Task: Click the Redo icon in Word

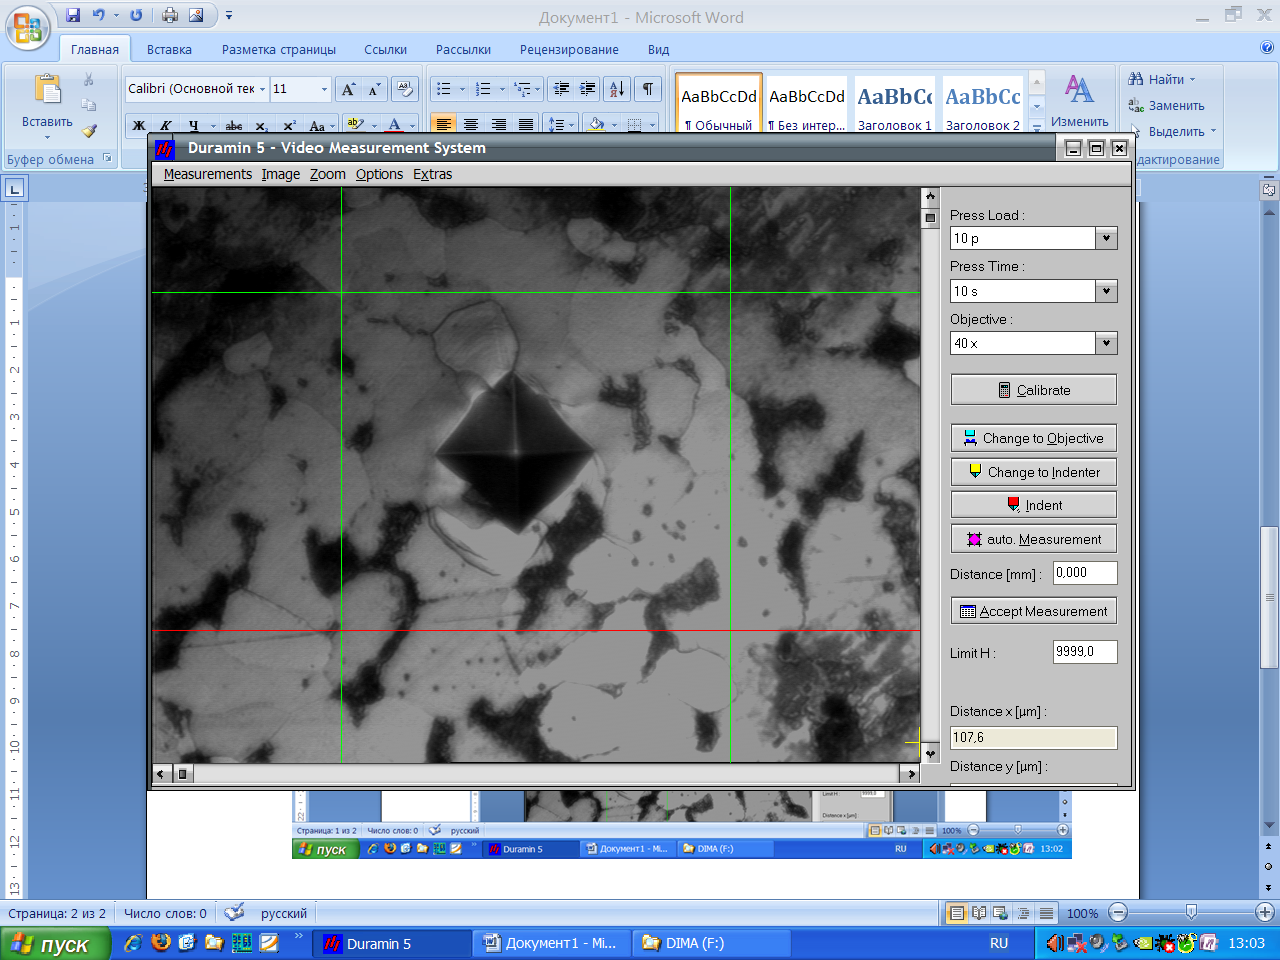Action: tap(136, 15)
